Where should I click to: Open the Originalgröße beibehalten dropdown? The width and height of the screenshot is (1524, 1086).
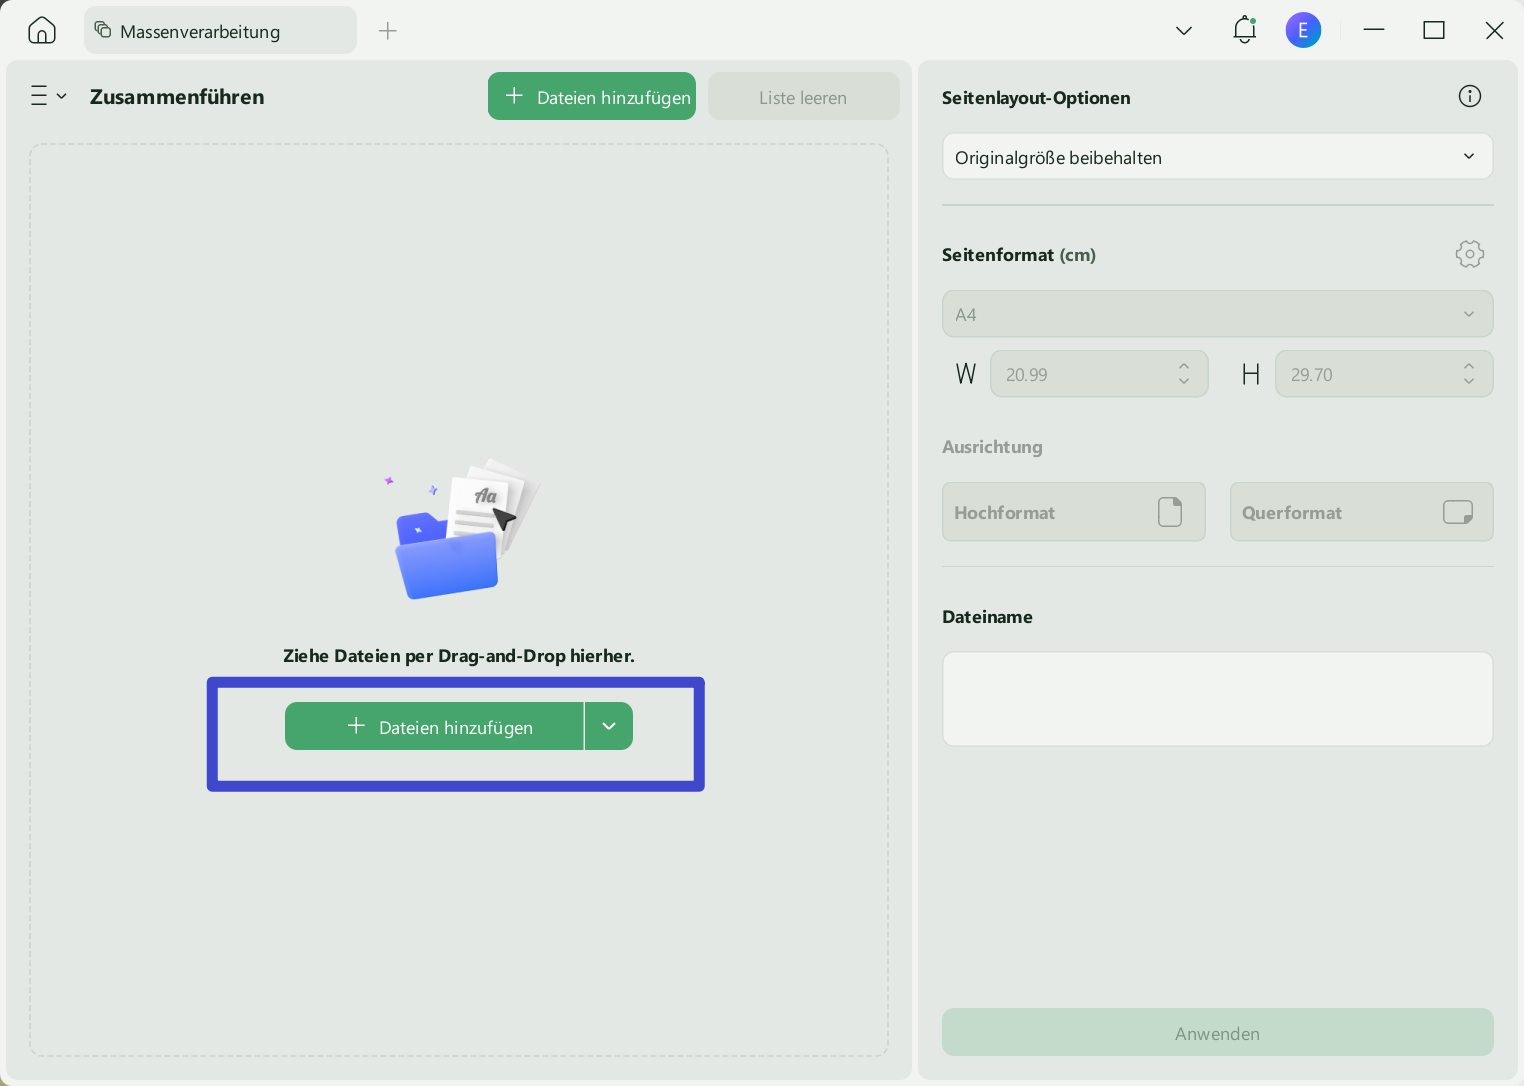click(x=1217, y=156)
